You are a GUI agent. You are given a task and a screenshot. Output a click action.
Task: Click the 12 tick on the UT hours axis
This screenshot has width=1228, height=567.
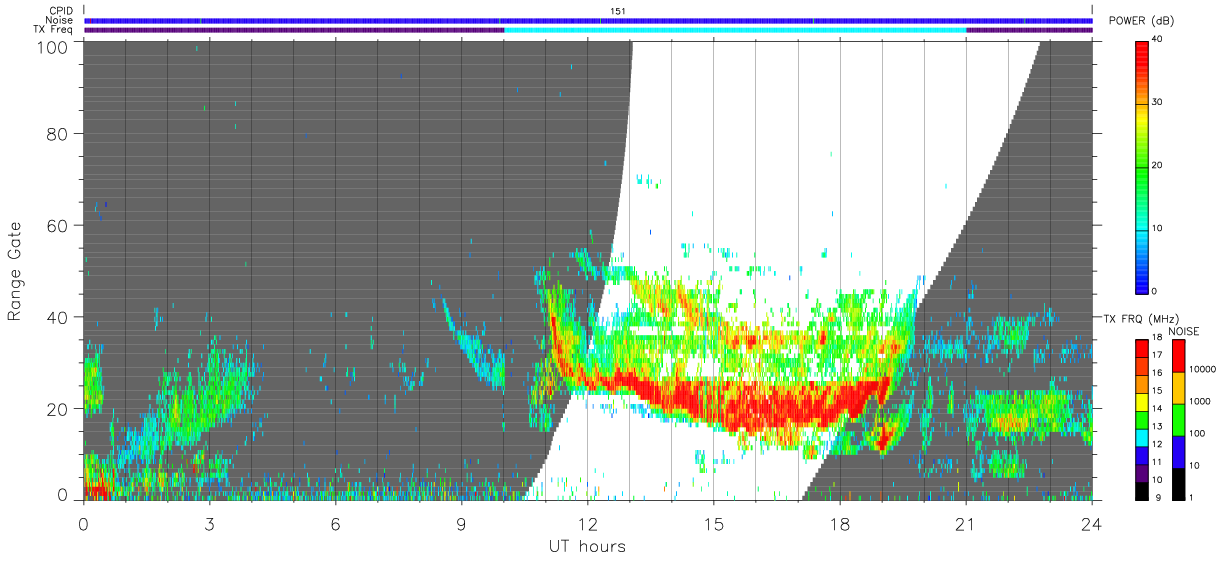(588, 523)
